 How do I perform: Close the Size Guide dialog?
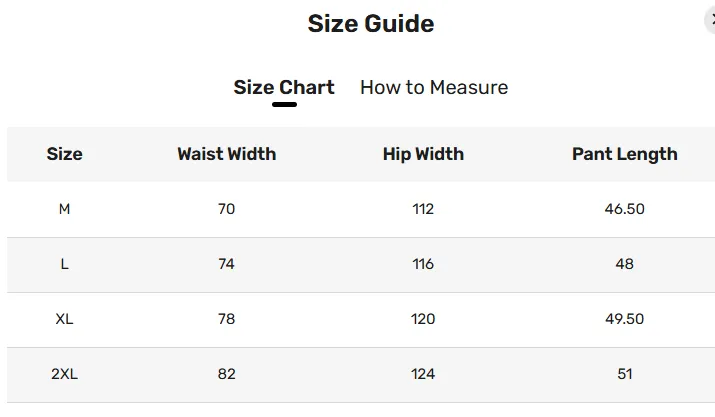[710, 21]
